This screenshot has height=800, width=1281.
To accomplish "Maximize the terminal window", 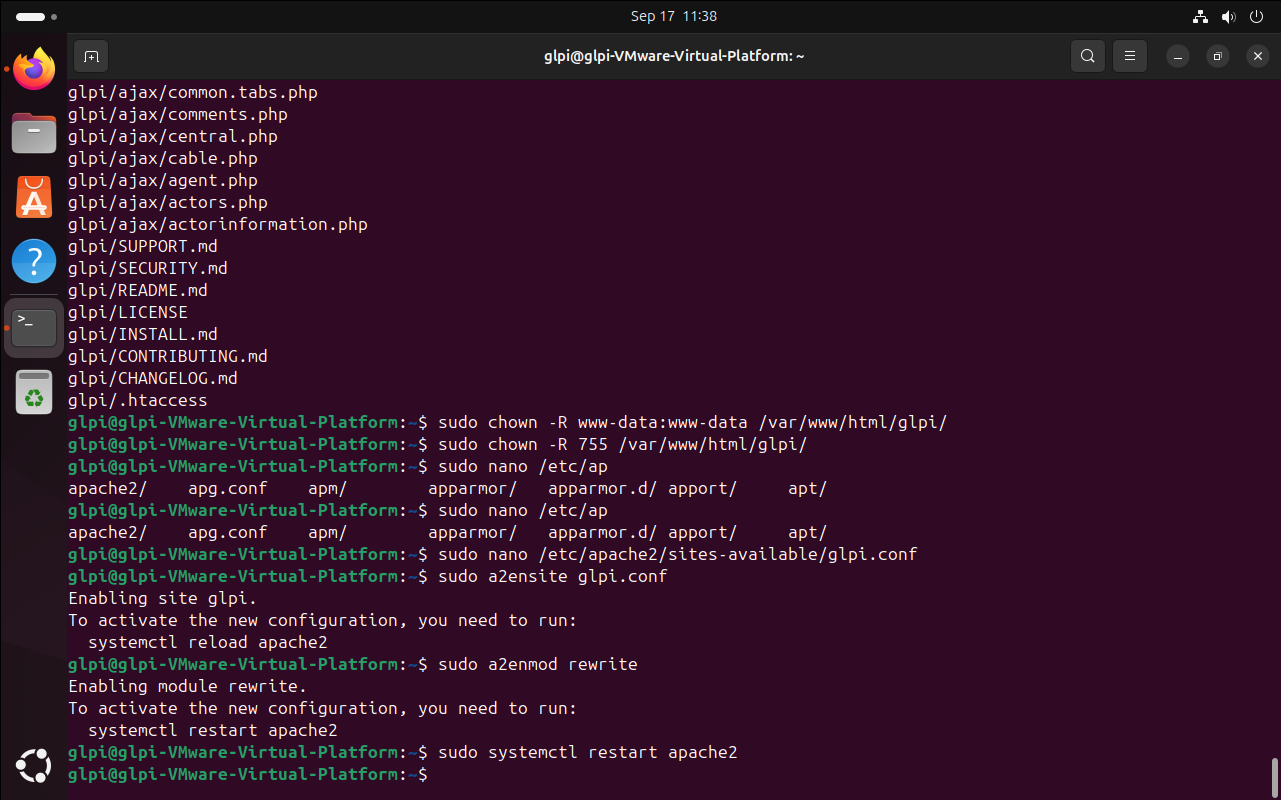I will (x=1217, y=56).
